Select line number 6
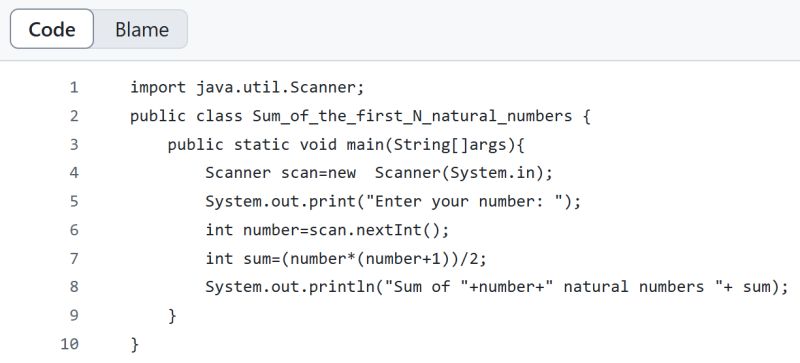This screenshot has width=800, height=363. click(74, 230)
